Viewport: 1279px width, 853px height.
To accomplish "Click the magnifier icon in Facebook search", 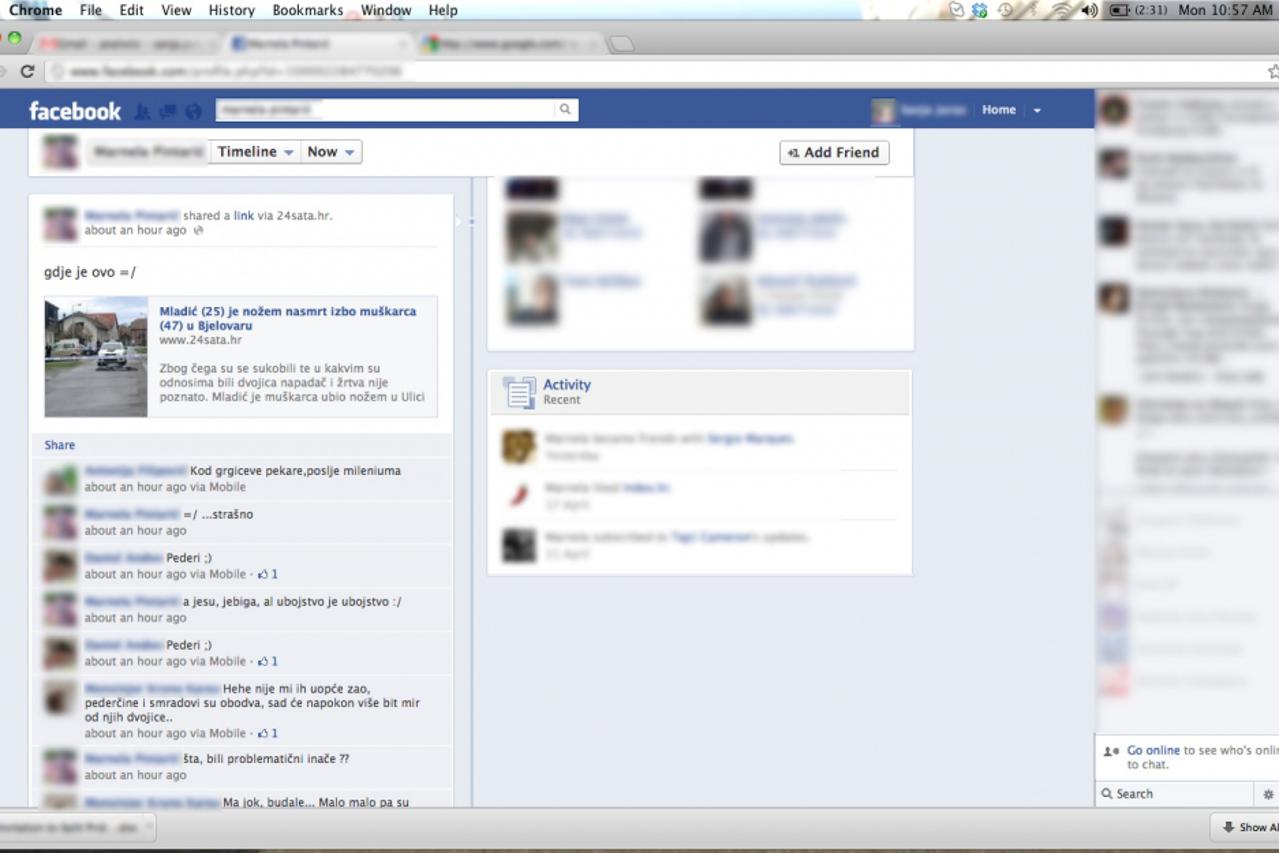I will [x=565, y=110].
